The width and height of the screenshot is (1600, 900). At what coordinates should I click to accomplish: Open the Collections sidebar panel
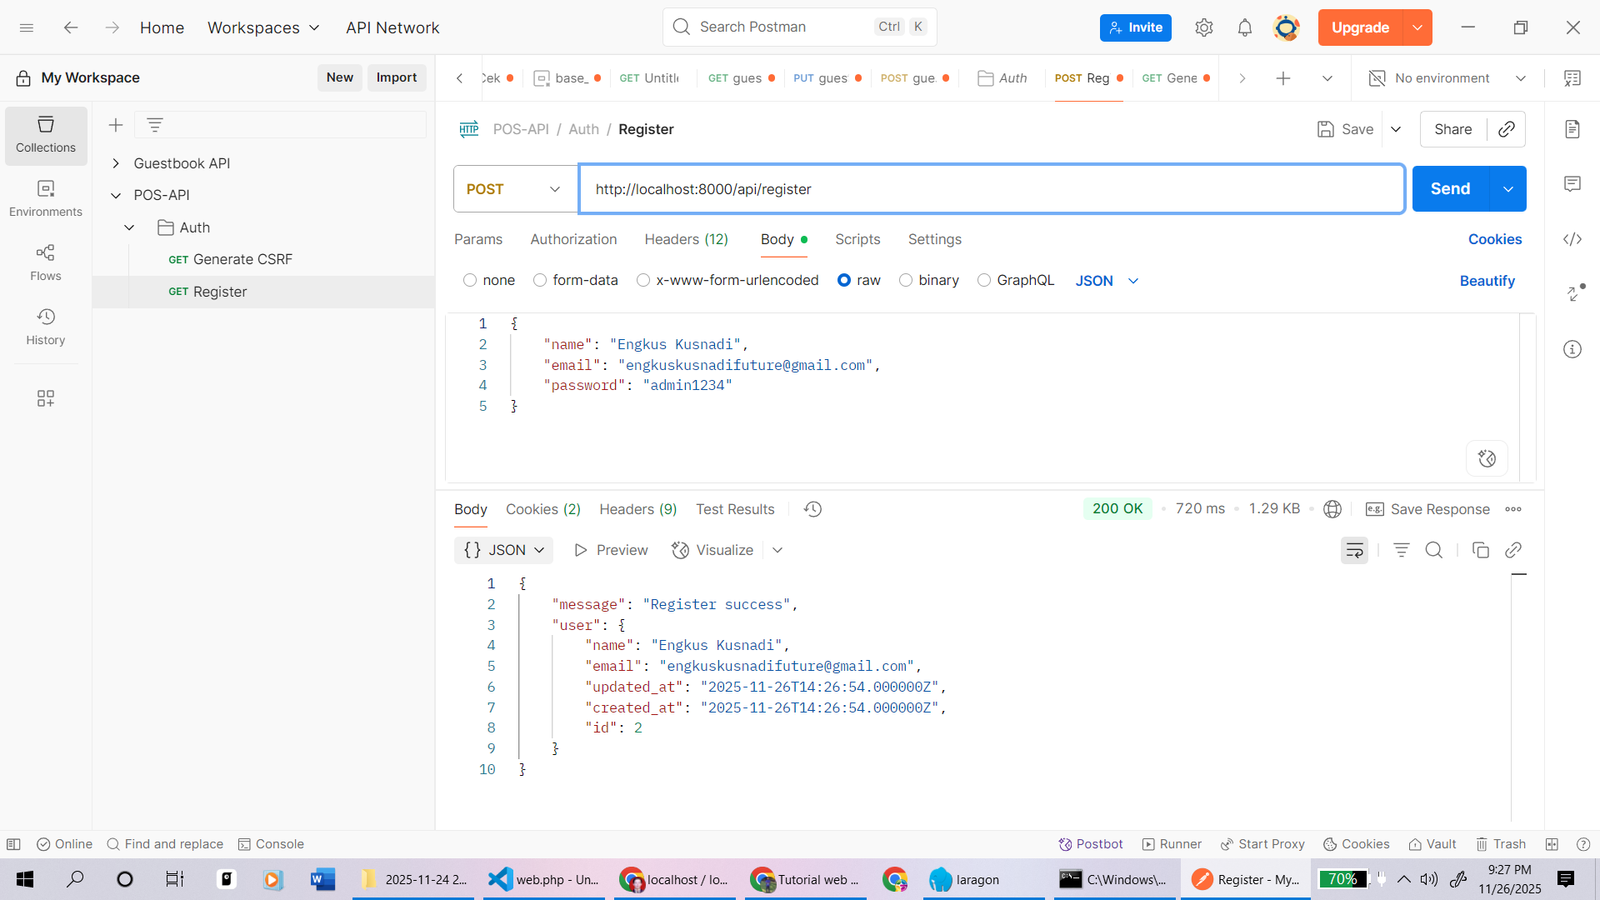[x=46, y=134]
